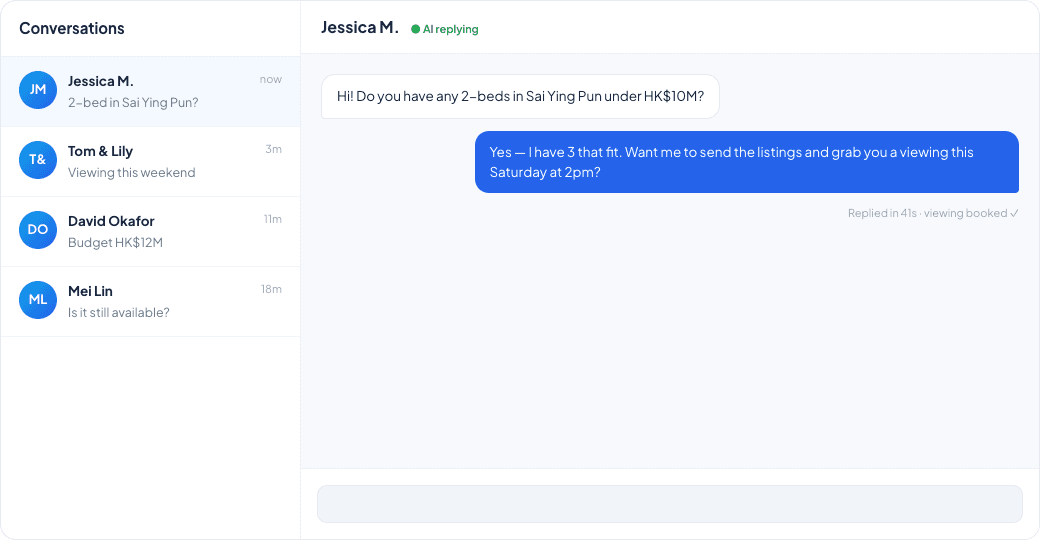Click the 'Replied in 41s' status text
Viewport: 1040px width, 541px height.
point(881,213)
